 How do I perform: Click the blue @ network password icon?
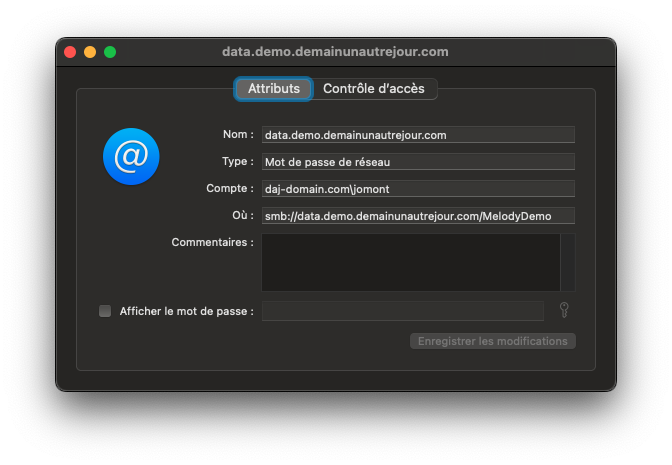[x=131, y=156]
